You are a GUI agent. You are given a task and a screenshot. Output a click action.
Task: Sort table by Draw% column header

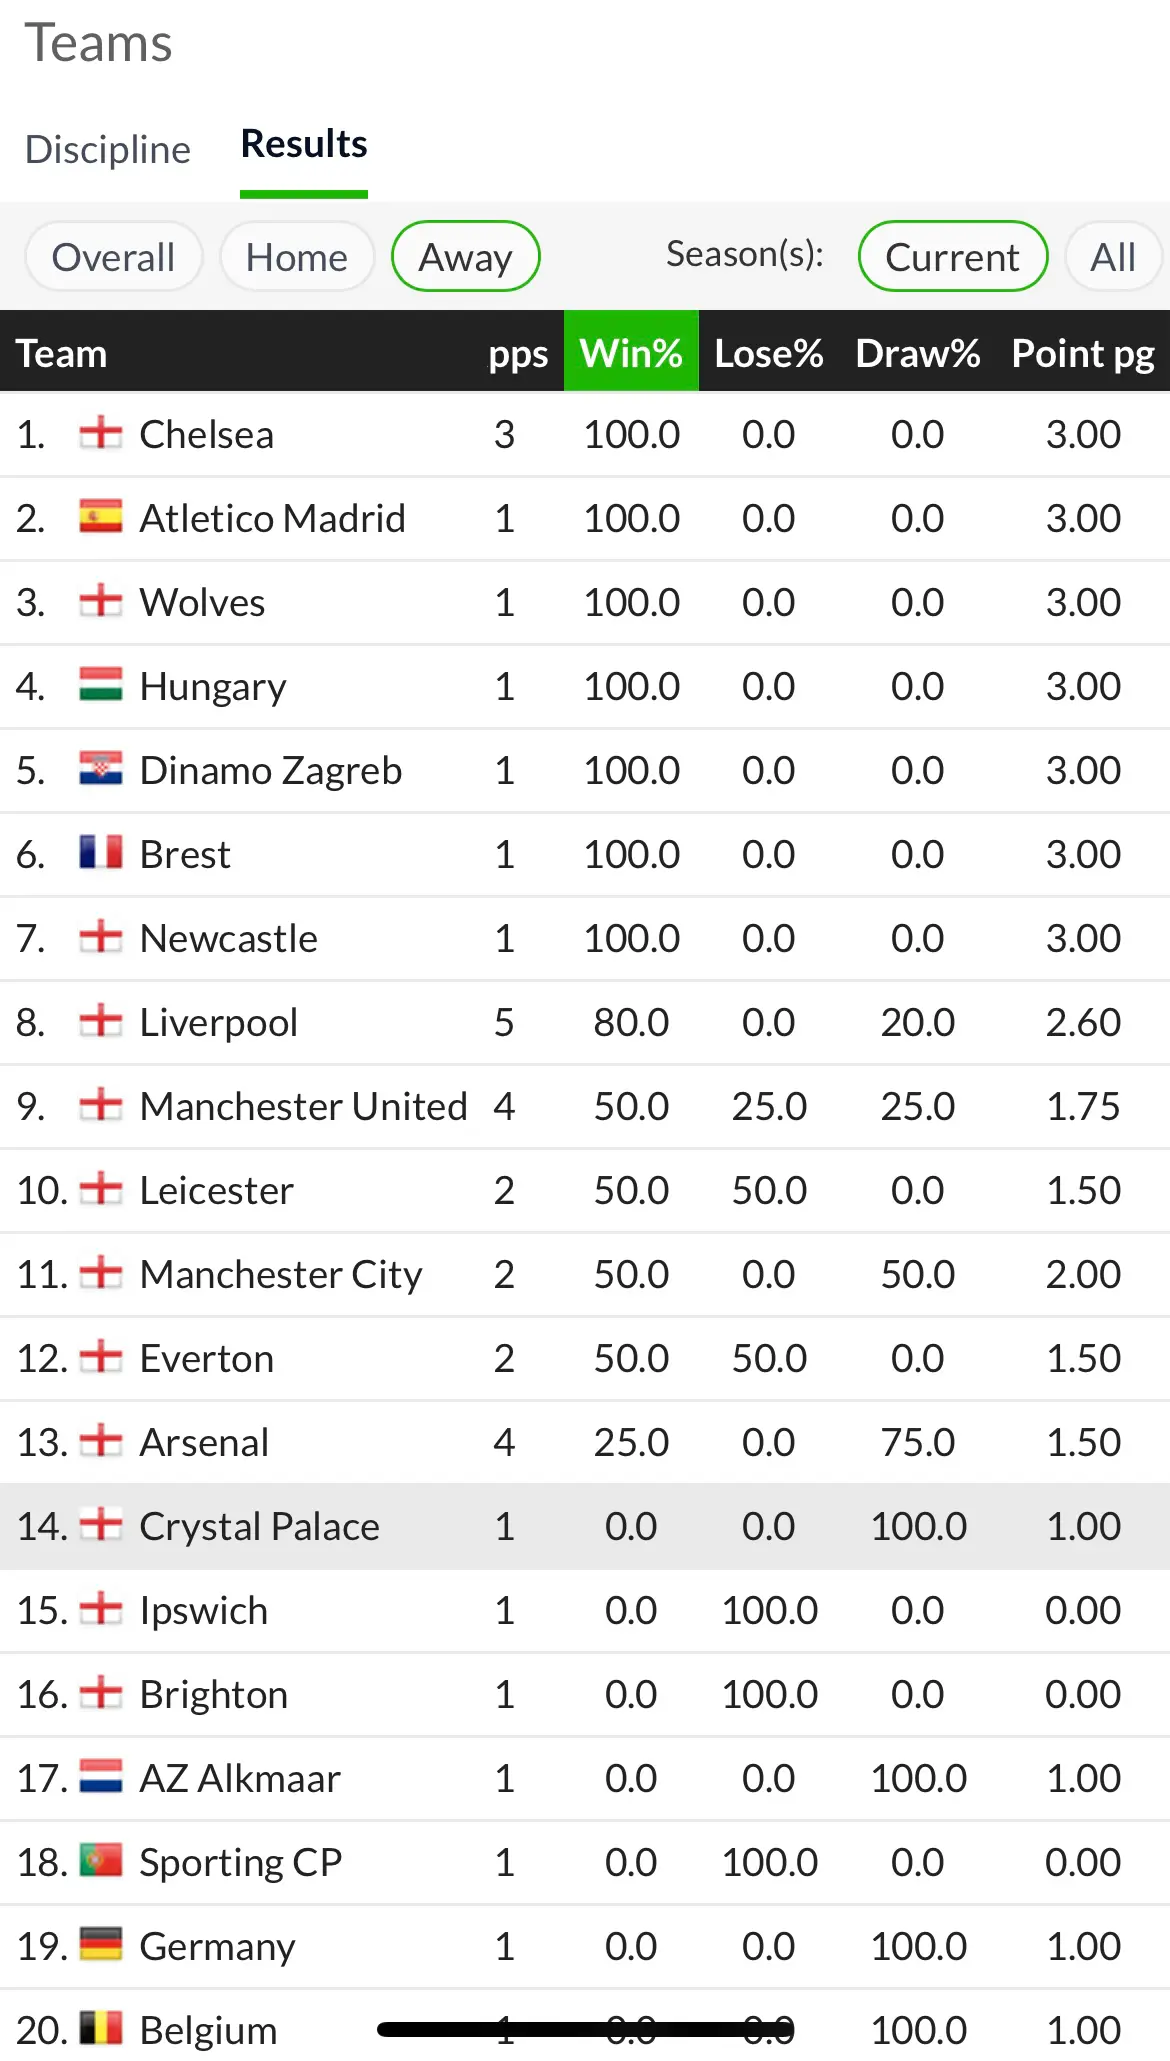[918, 352]
